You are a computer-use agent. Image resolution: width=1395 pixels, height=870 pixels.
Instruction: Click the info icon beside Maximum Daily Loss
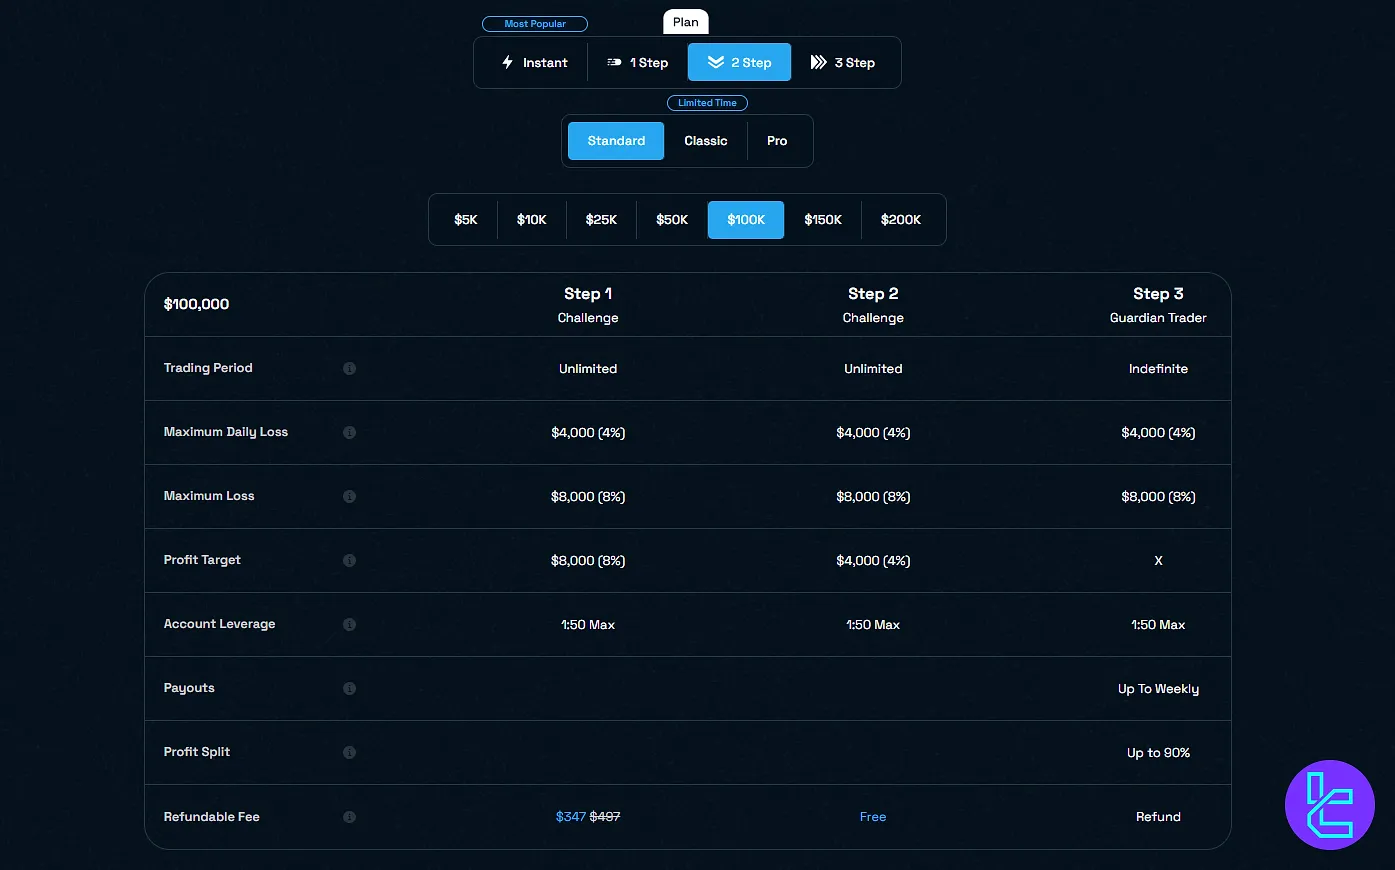pos(349,432)
